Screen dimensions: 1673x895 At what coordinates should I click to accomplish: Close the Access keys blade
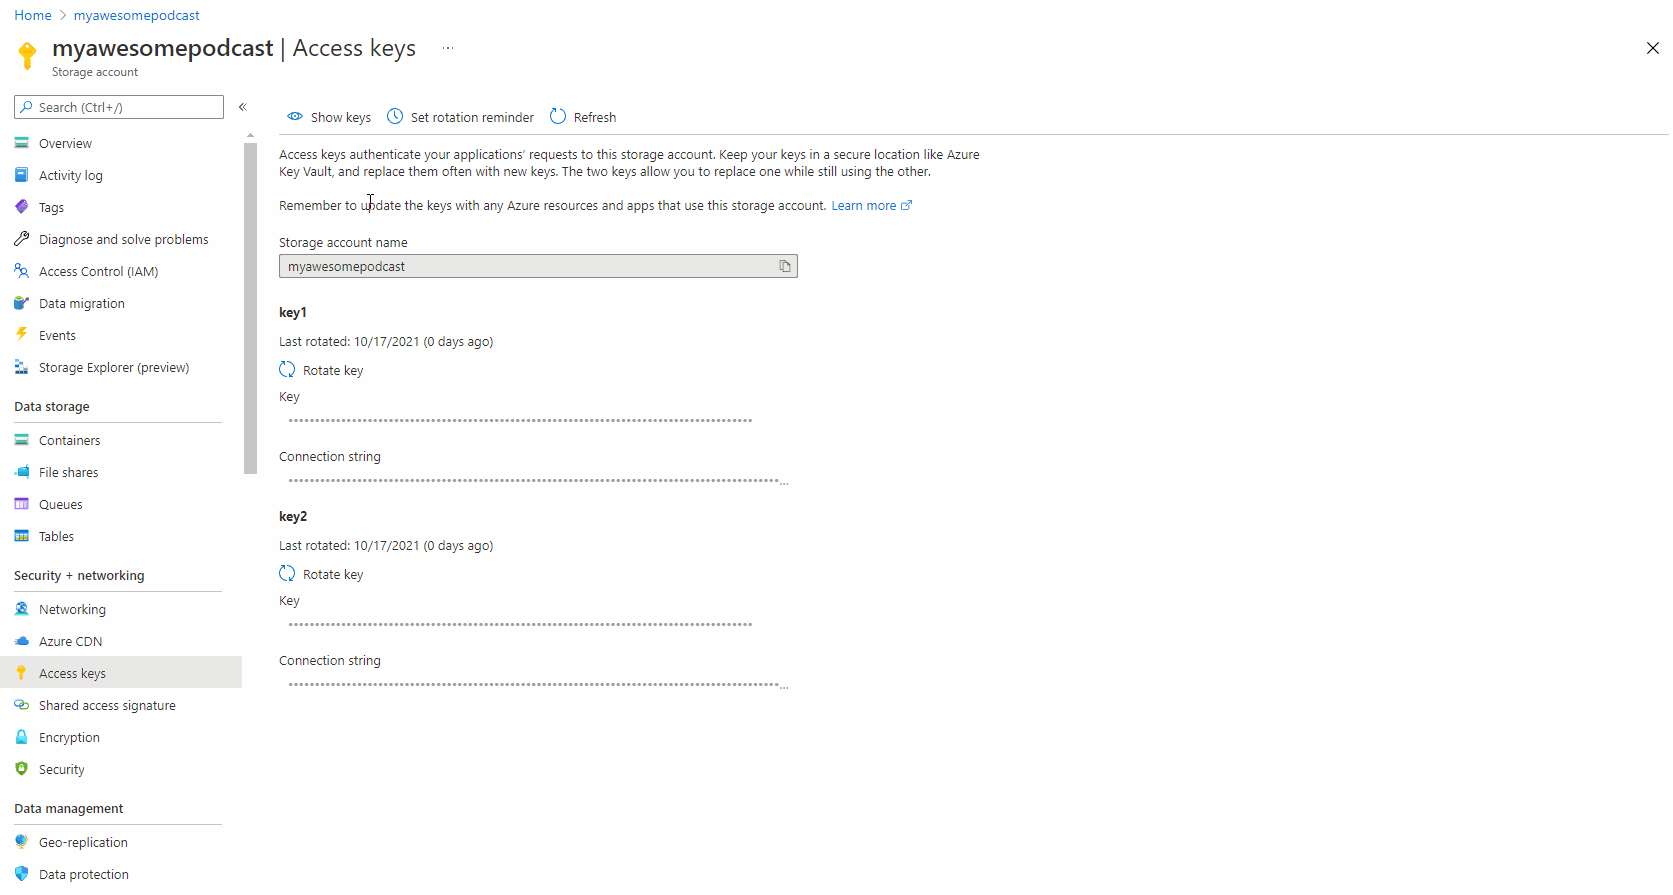[x=1652, y=48]
